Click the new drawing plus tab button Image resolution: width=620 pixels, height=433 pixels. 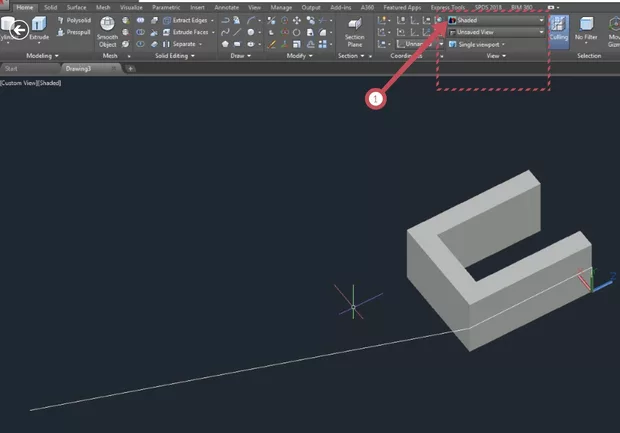coord(131,68)
